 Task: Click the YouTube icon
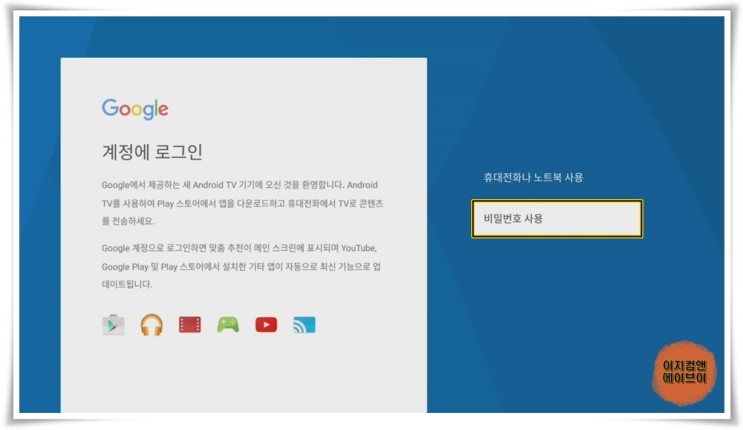[x=266, y=325]
